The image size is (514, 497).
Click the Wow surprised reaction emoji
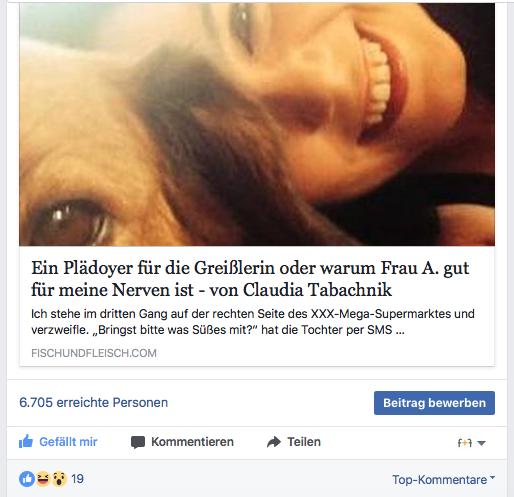pyautogui.click(x=59, y=479)
